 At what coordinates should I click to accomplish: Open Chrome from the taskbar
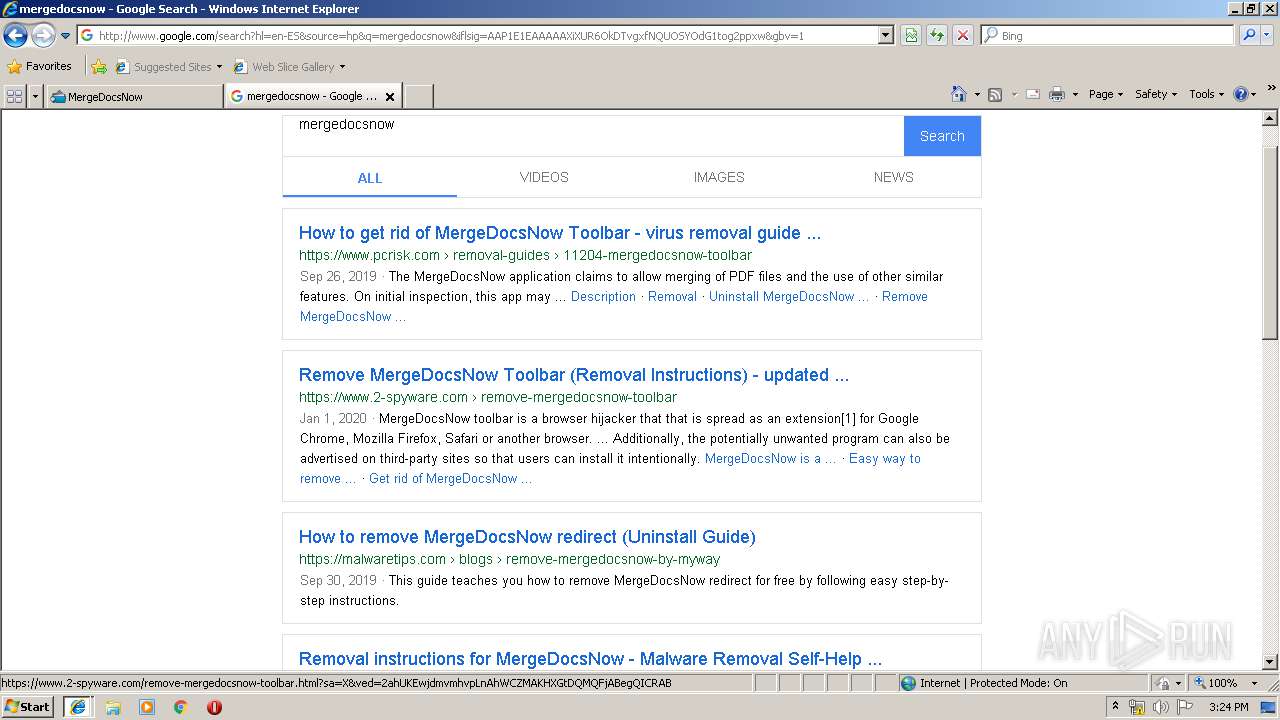click(x=180, y=707)
